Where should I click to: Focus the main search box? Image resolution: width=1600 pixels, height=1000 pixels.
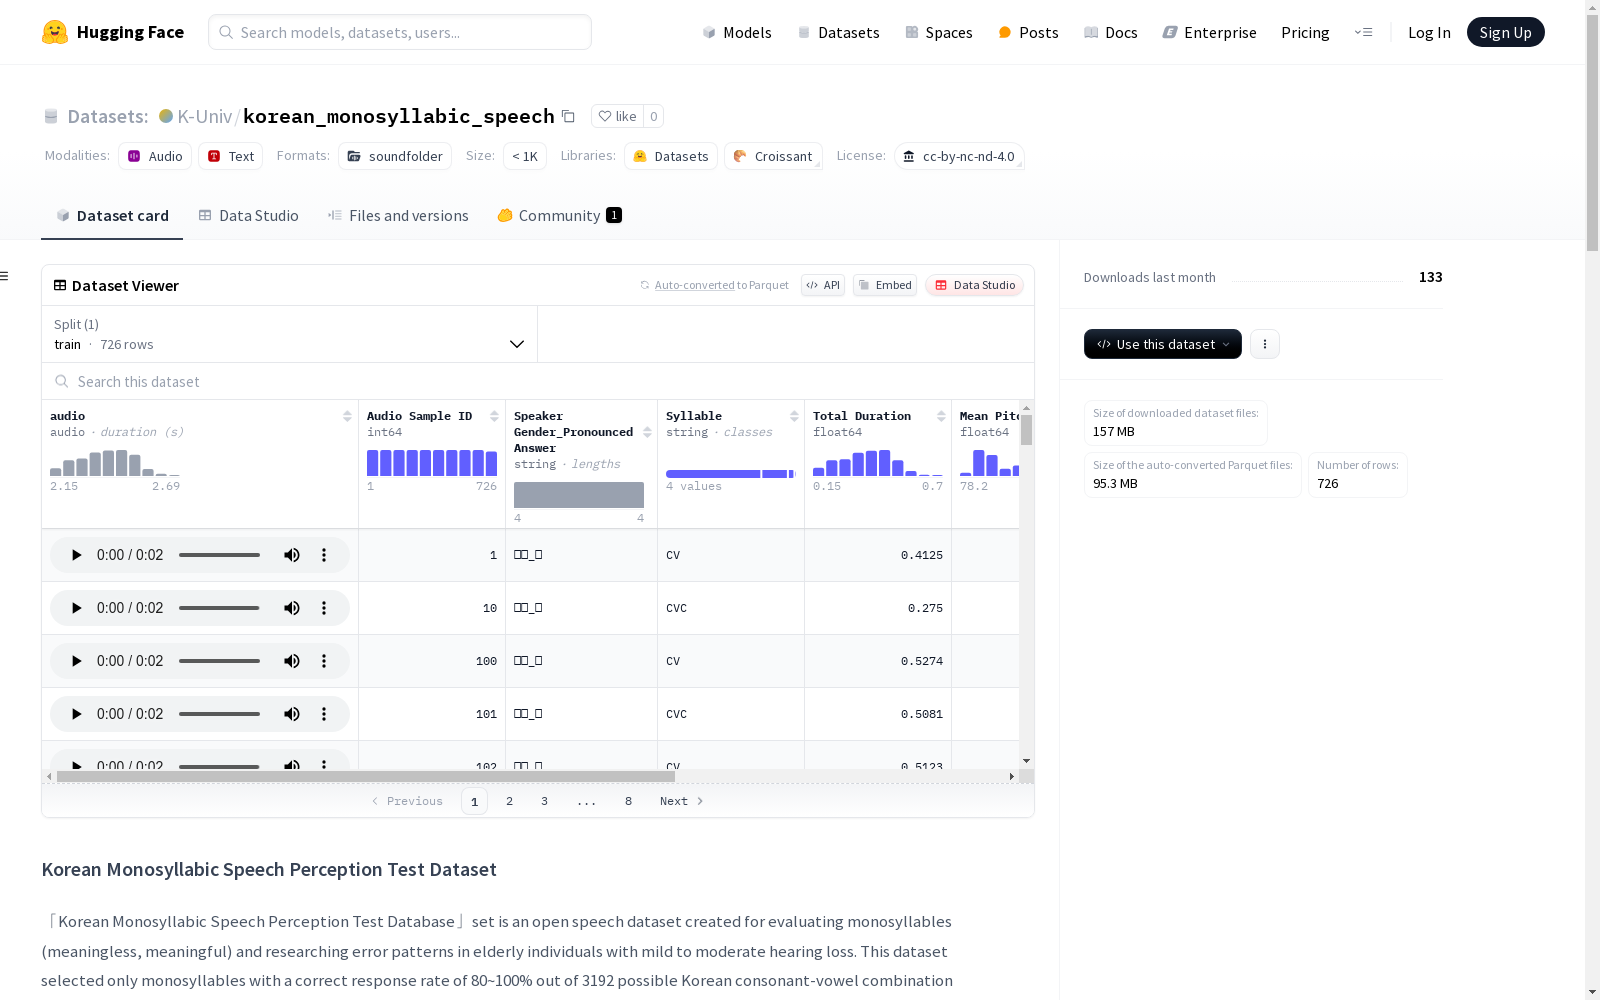pos(400,32)
